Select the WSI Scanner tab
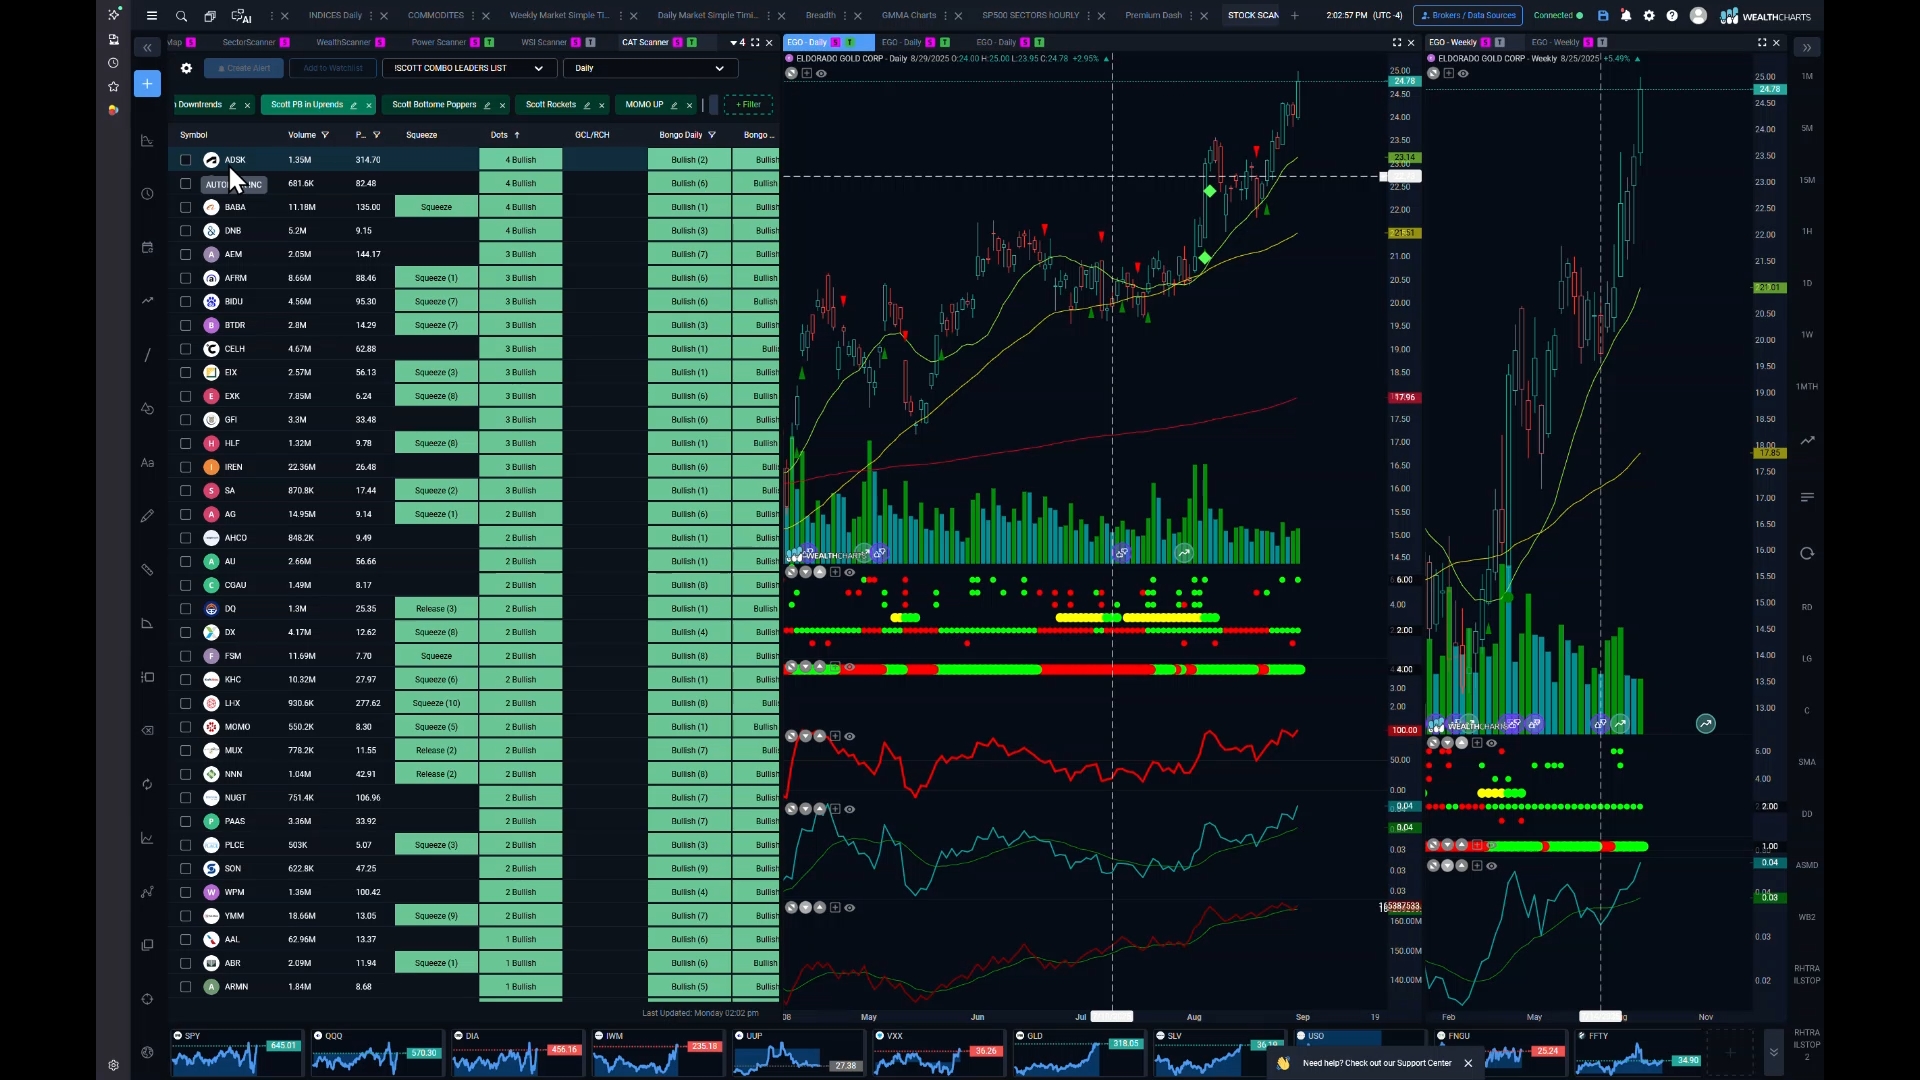Screen dimensions: 1920x1080 coord(544,42)
